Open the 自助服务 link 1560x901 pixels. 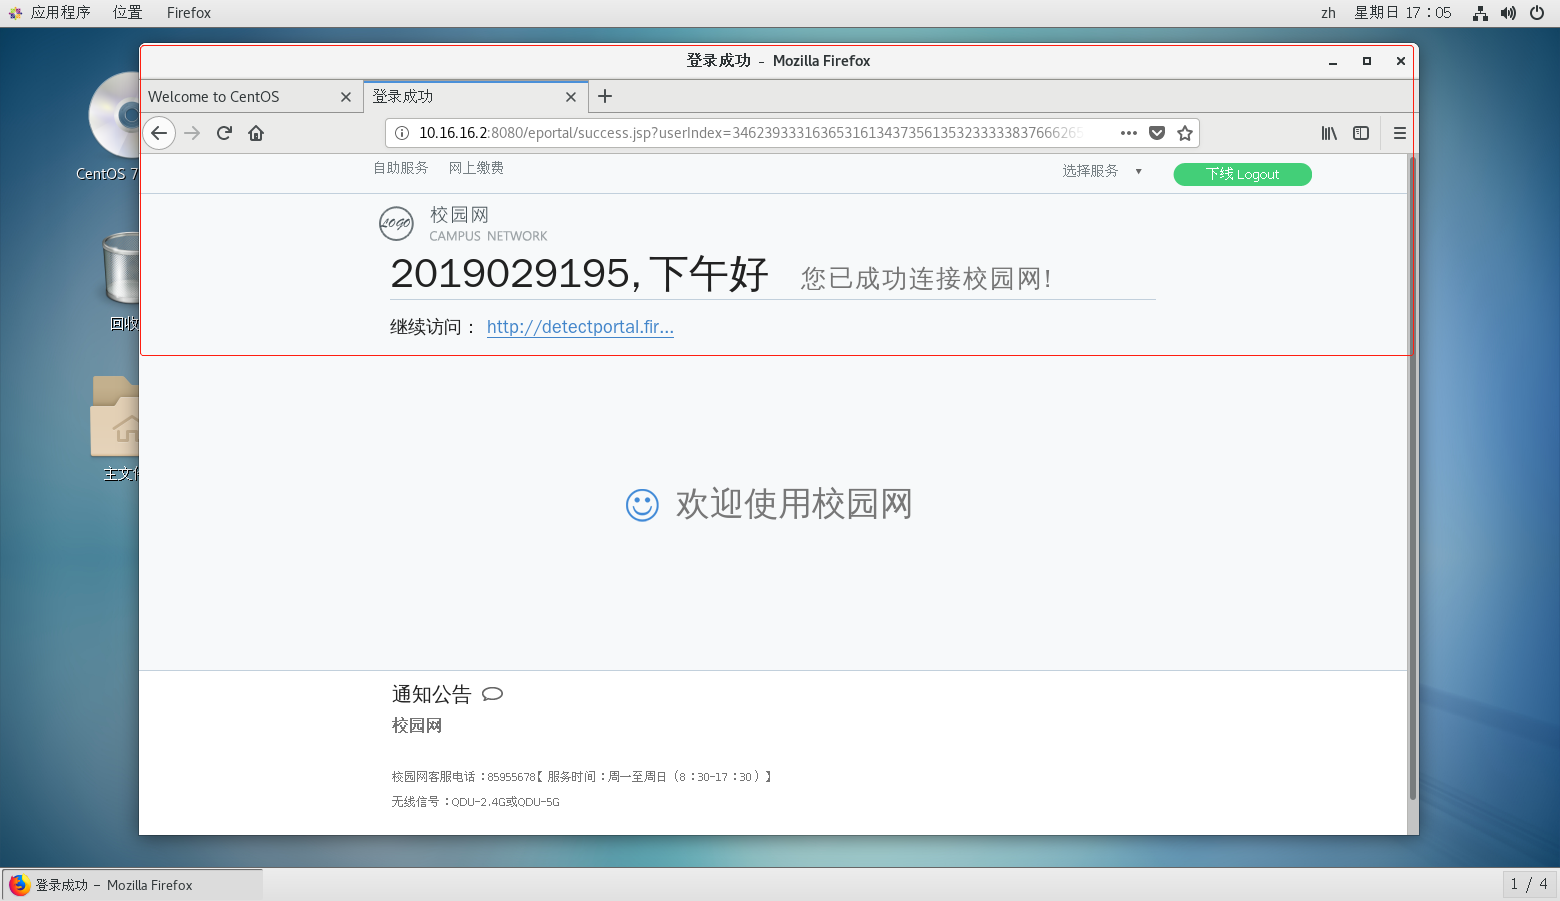[401, 168]
